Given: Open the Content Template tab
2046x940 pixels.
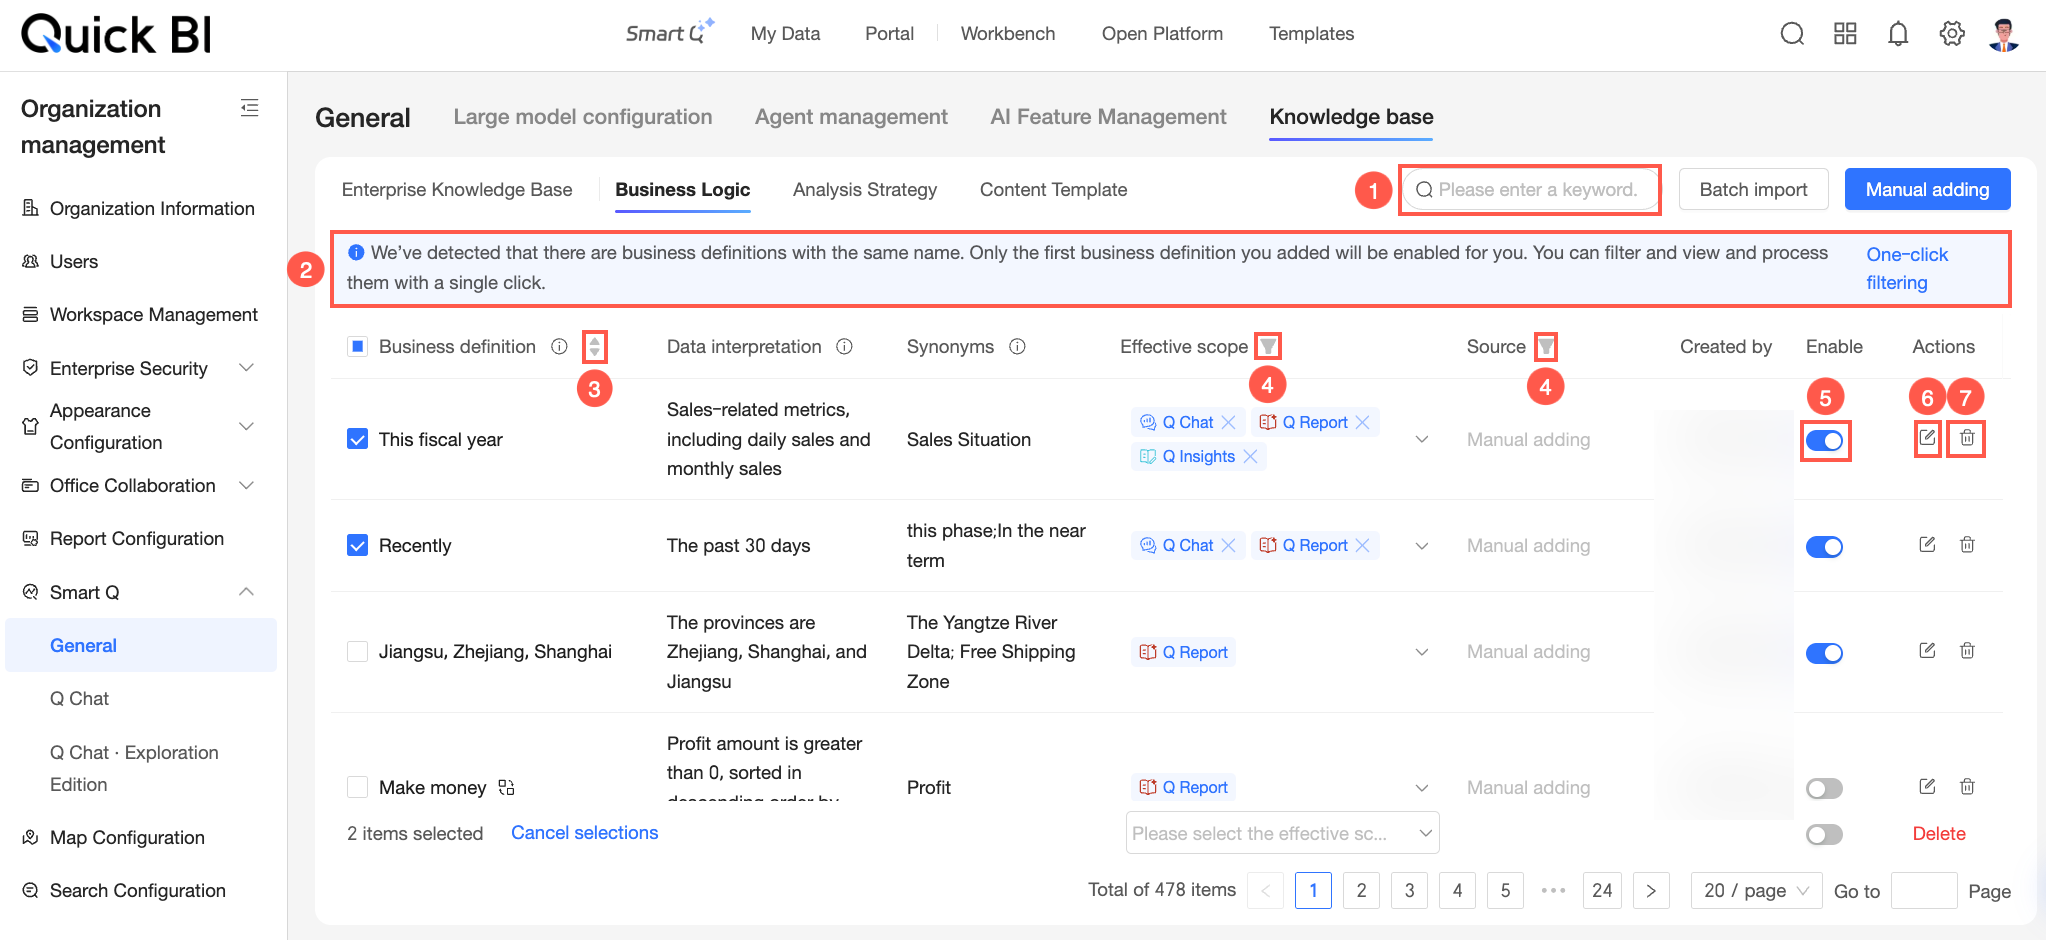Looking at the screenshot, I should [x=1053, y=190].
